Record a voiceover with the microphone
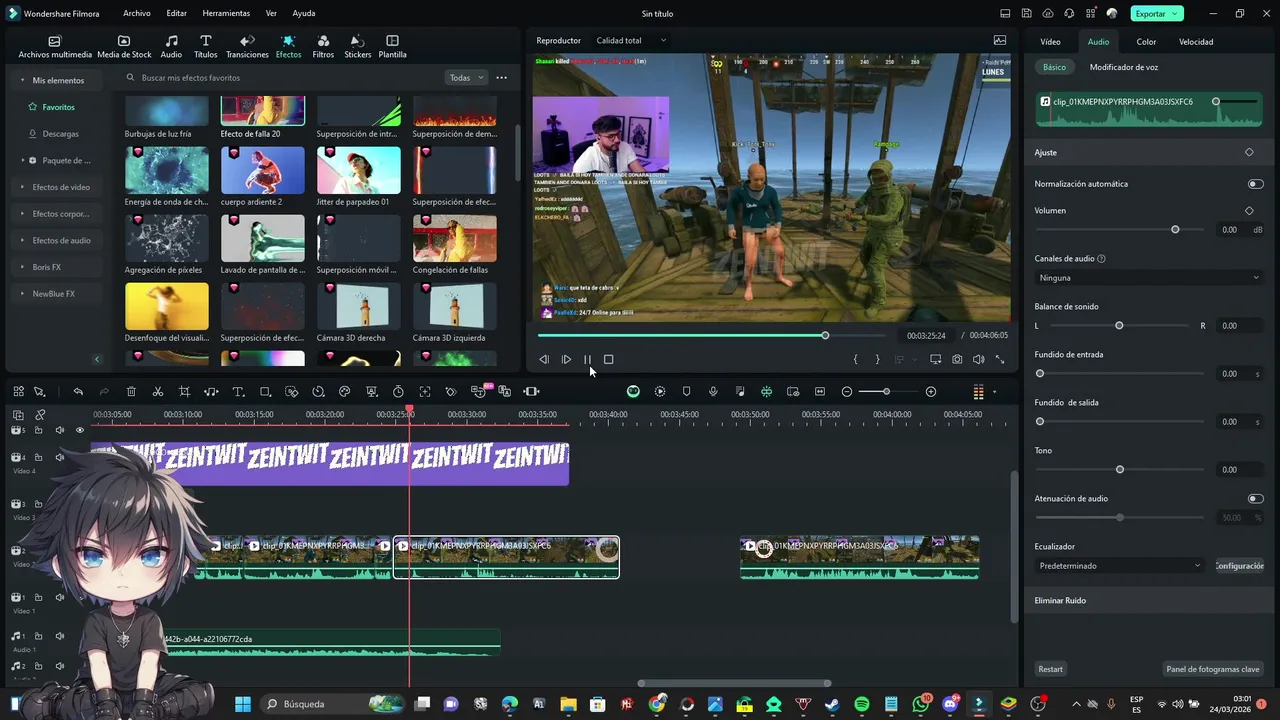Viewport: 1280px width, 720px height. (x=713, y=392)
